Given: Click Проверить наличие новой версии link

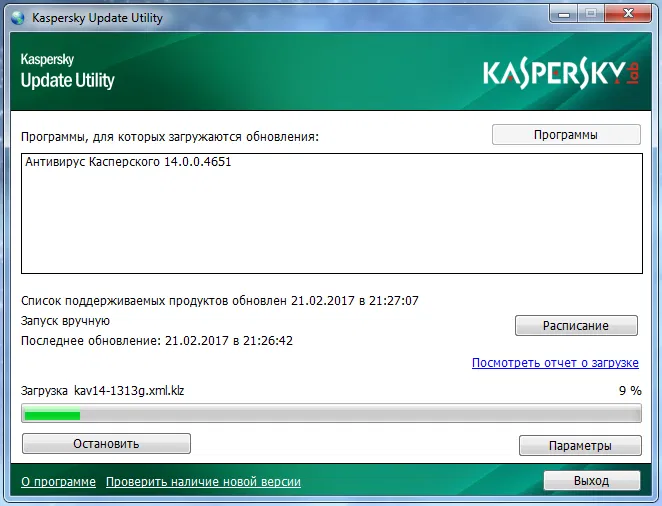Looking at the screenshot, I should pos(203,482).
